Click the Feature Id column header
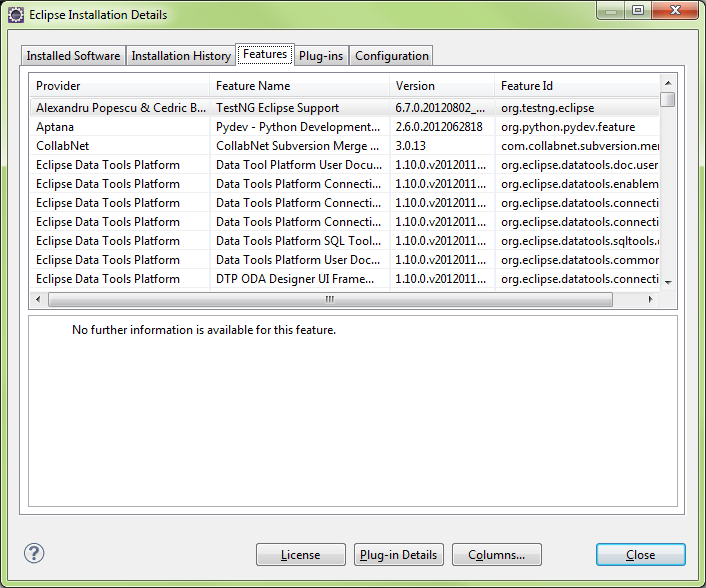Image resolution: width=706 pixels, height=588 pixels. tap(576, 86)
